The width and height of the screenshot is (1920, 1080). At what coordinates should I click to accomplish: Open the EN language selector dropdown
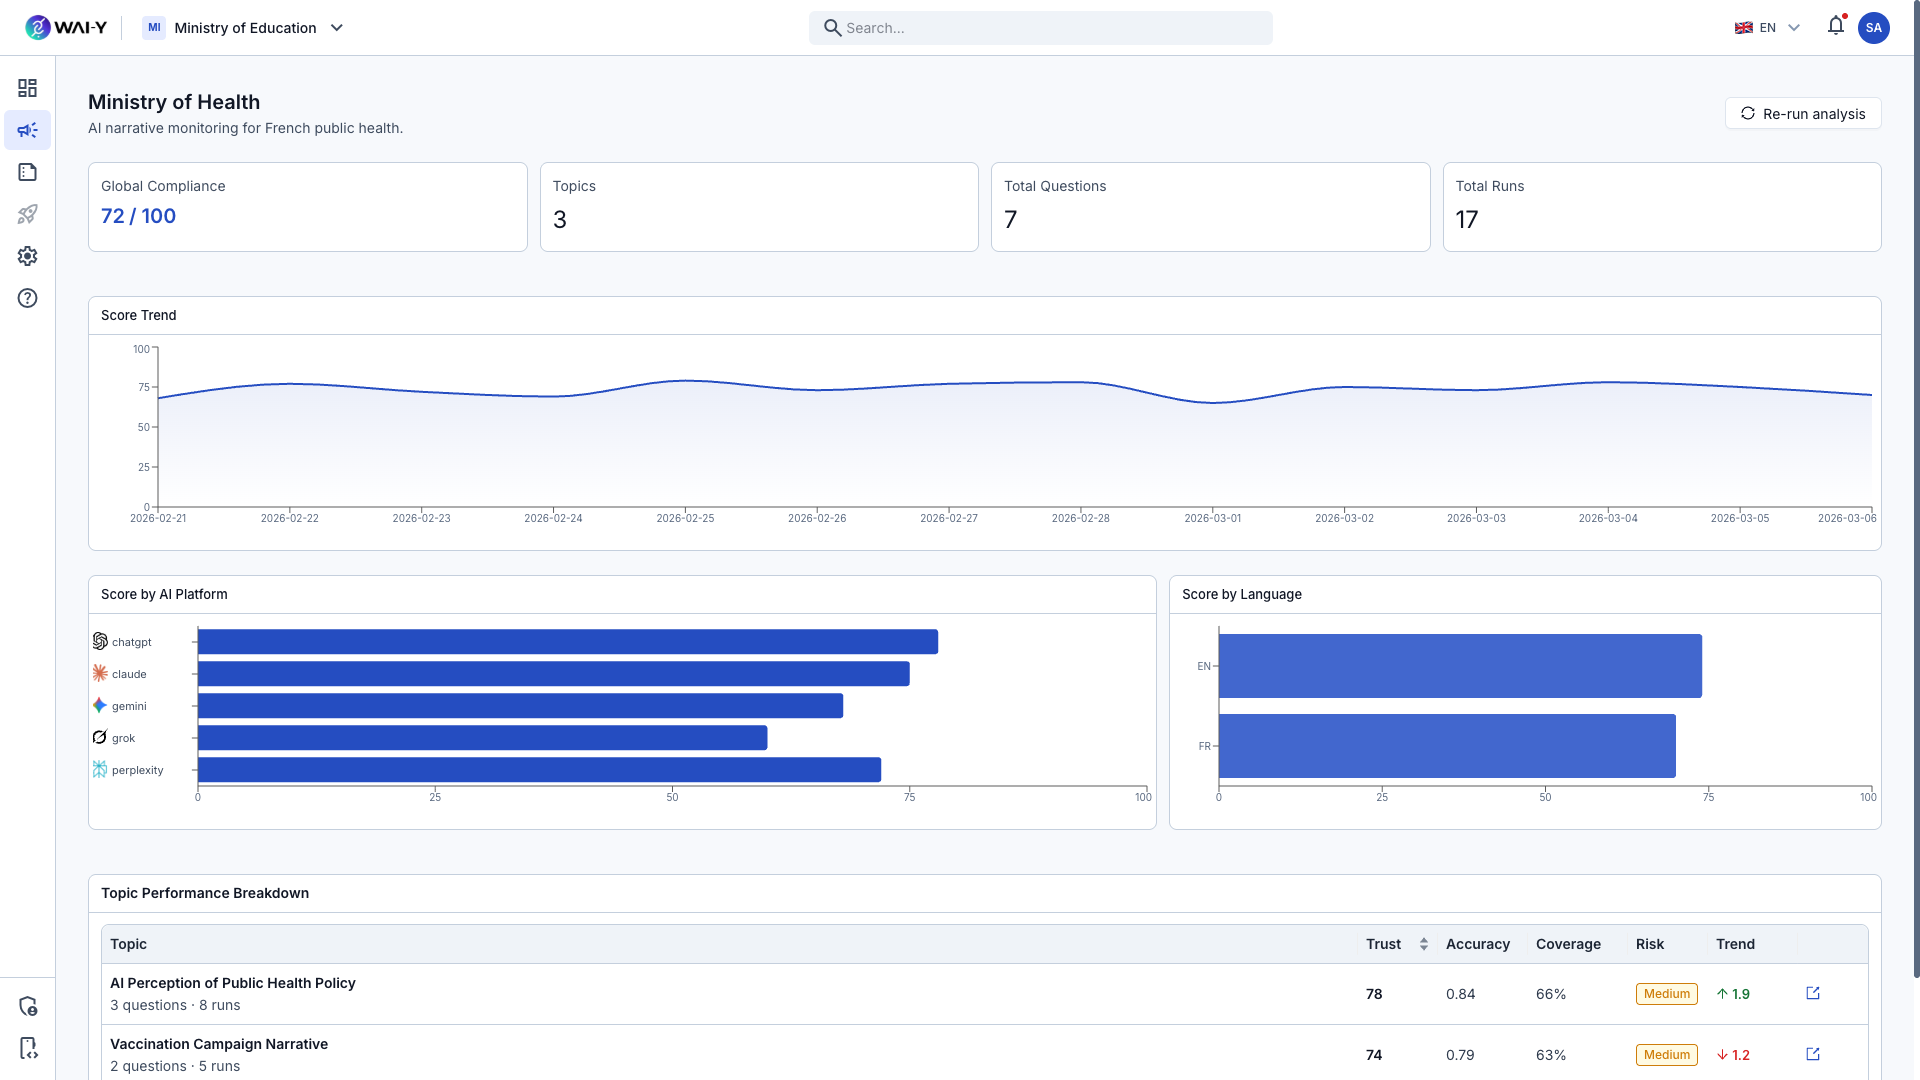[1767, 27]
